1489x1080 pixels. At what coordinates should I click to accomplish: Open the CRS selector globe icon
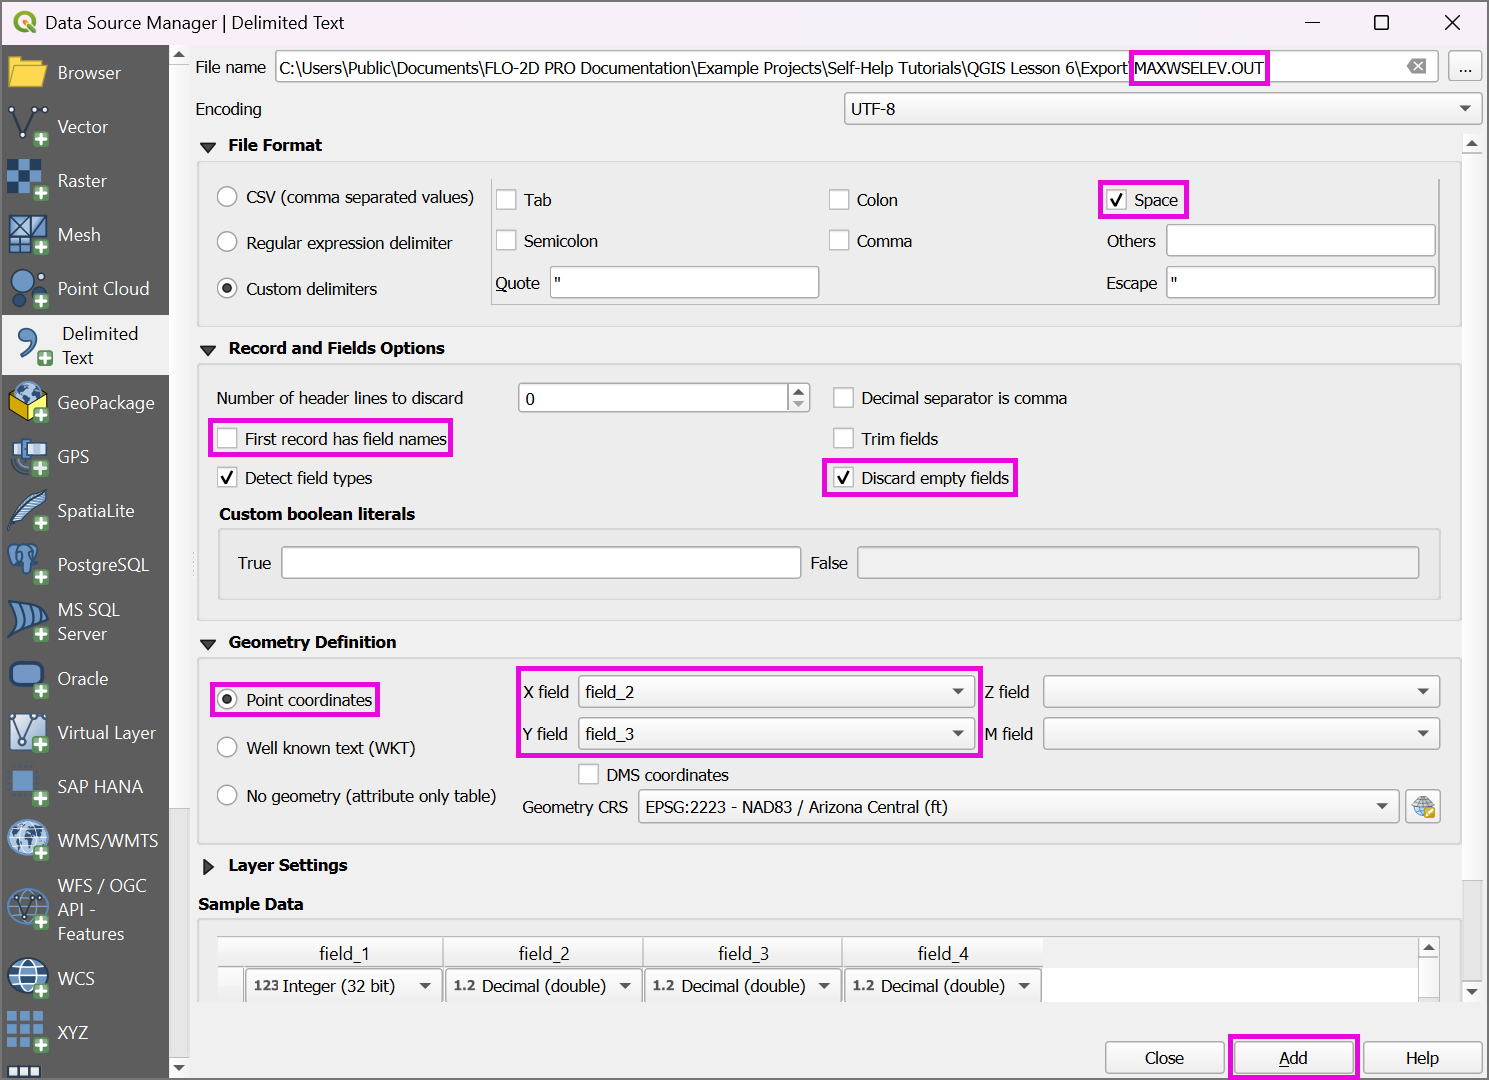coord(1422,807)
